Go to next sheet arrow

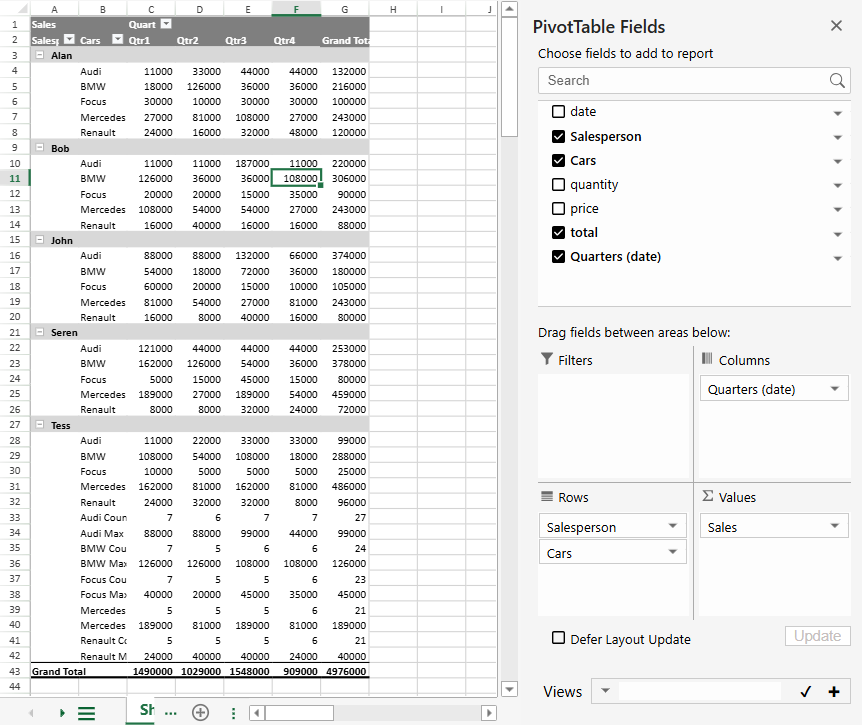(x=62, y=713)
